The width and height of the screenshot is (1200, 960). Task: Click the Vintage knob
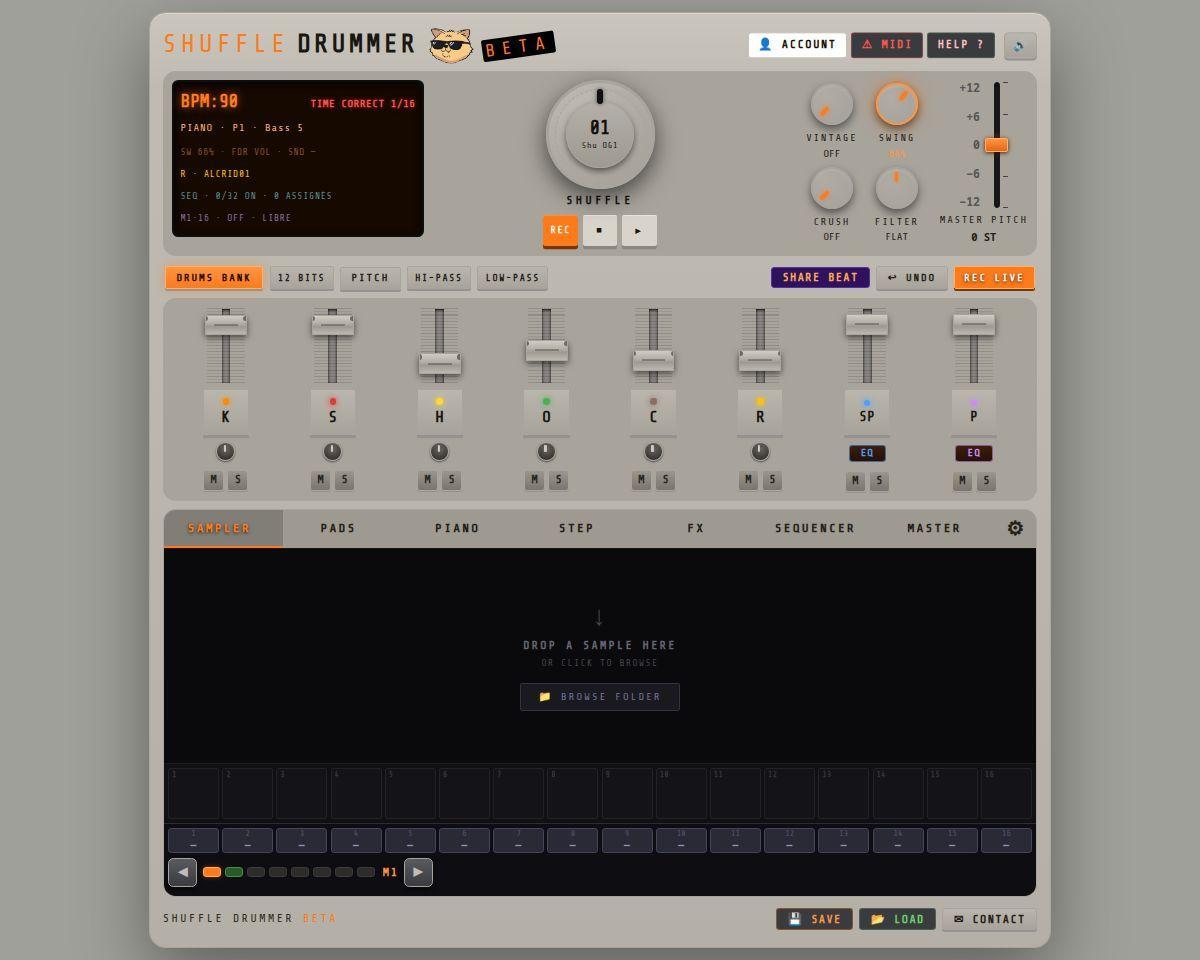click(832, 104)
